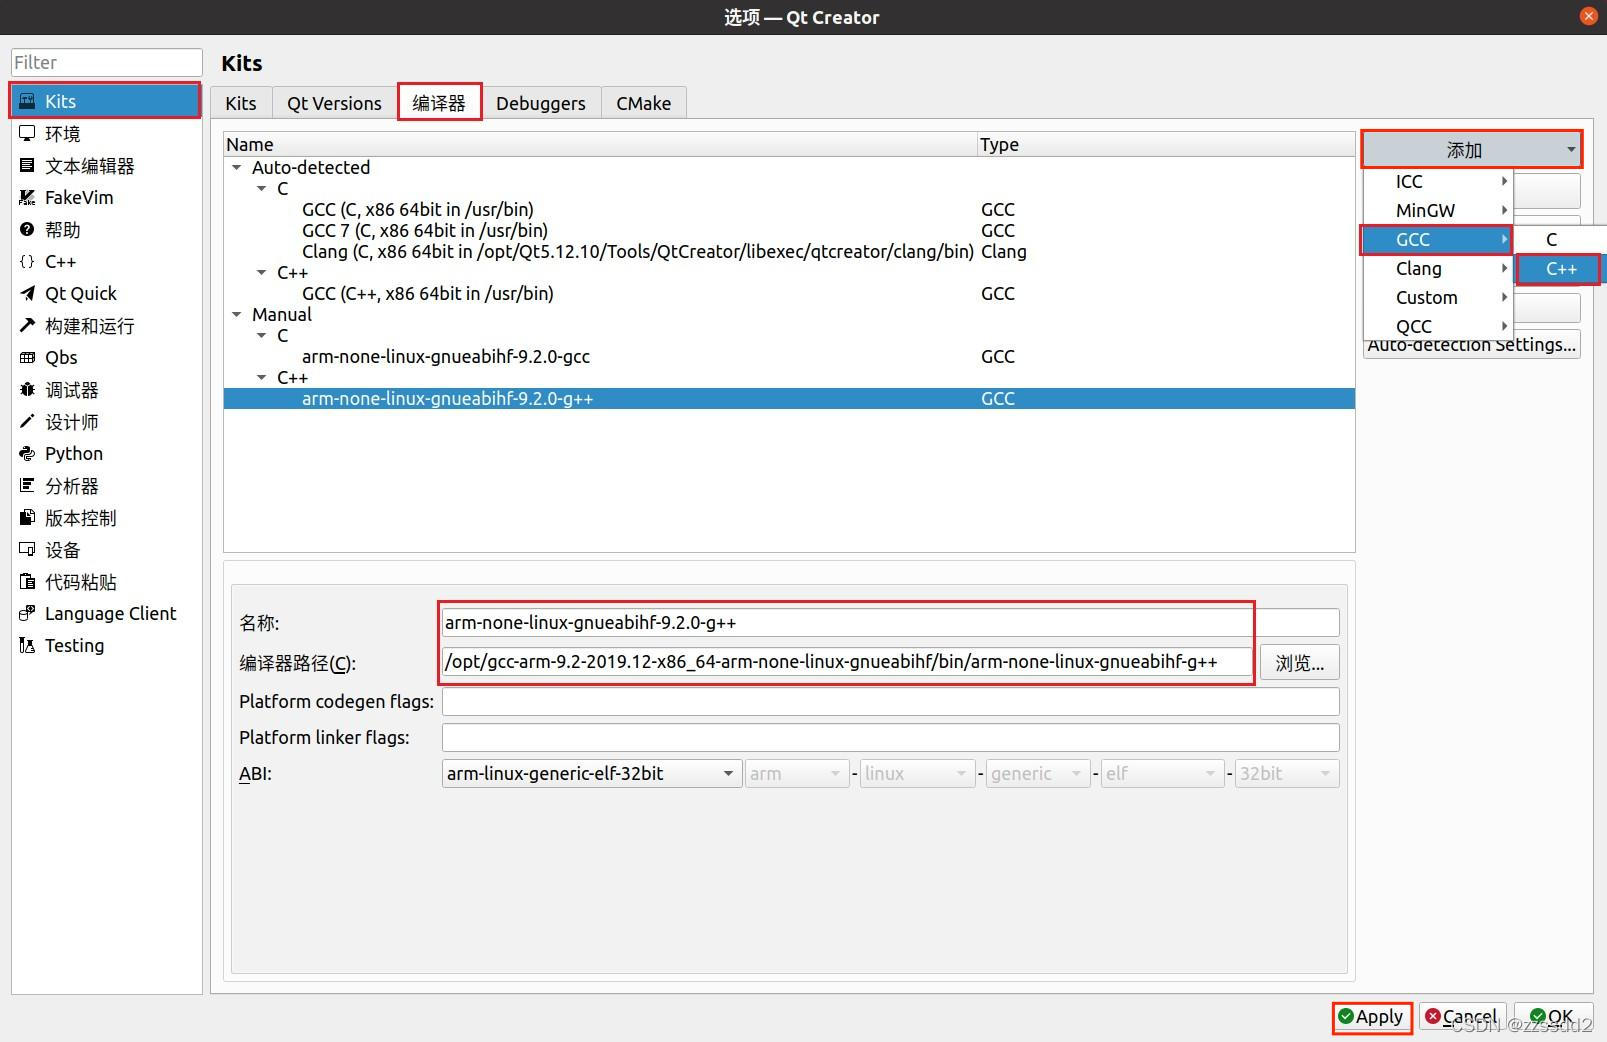Click the 编译器路径 path field
The width and height of the screenshot is (1607, 1042).
pyautogui.click(x=847, y=662)
